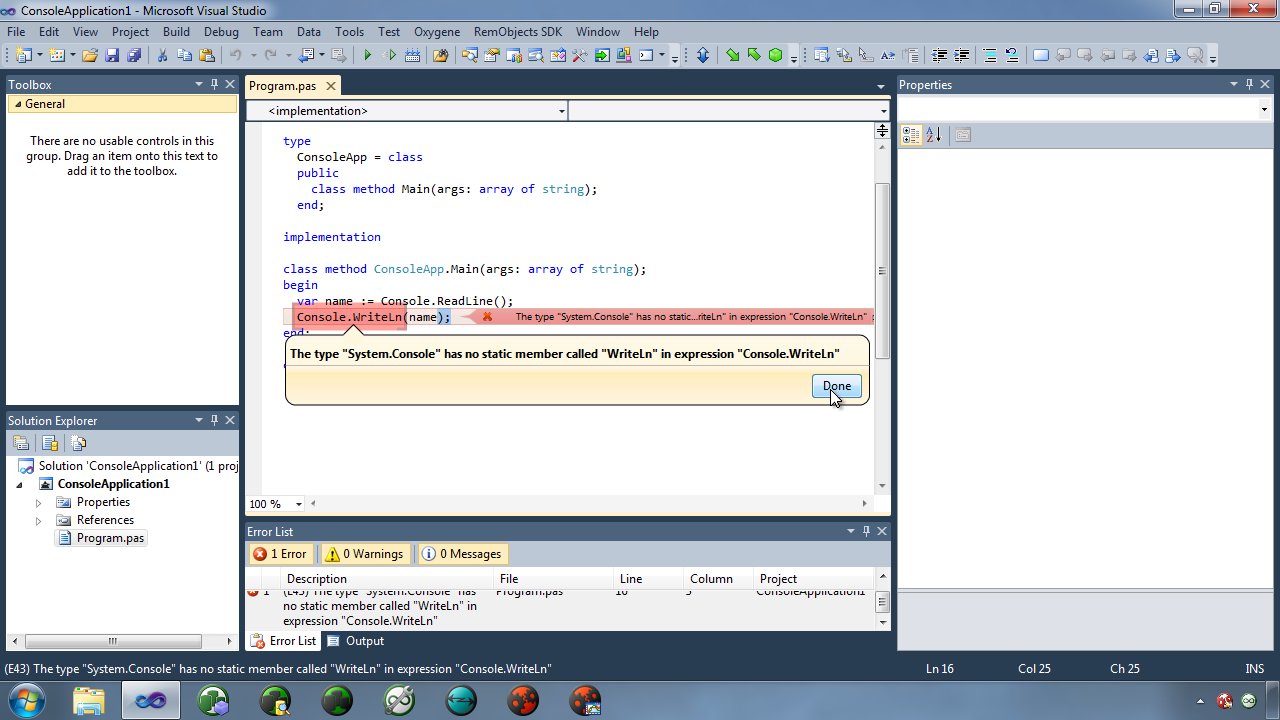Open Windows Explorer from the taskbar
1280x720 pixels.
pos(88,700)
